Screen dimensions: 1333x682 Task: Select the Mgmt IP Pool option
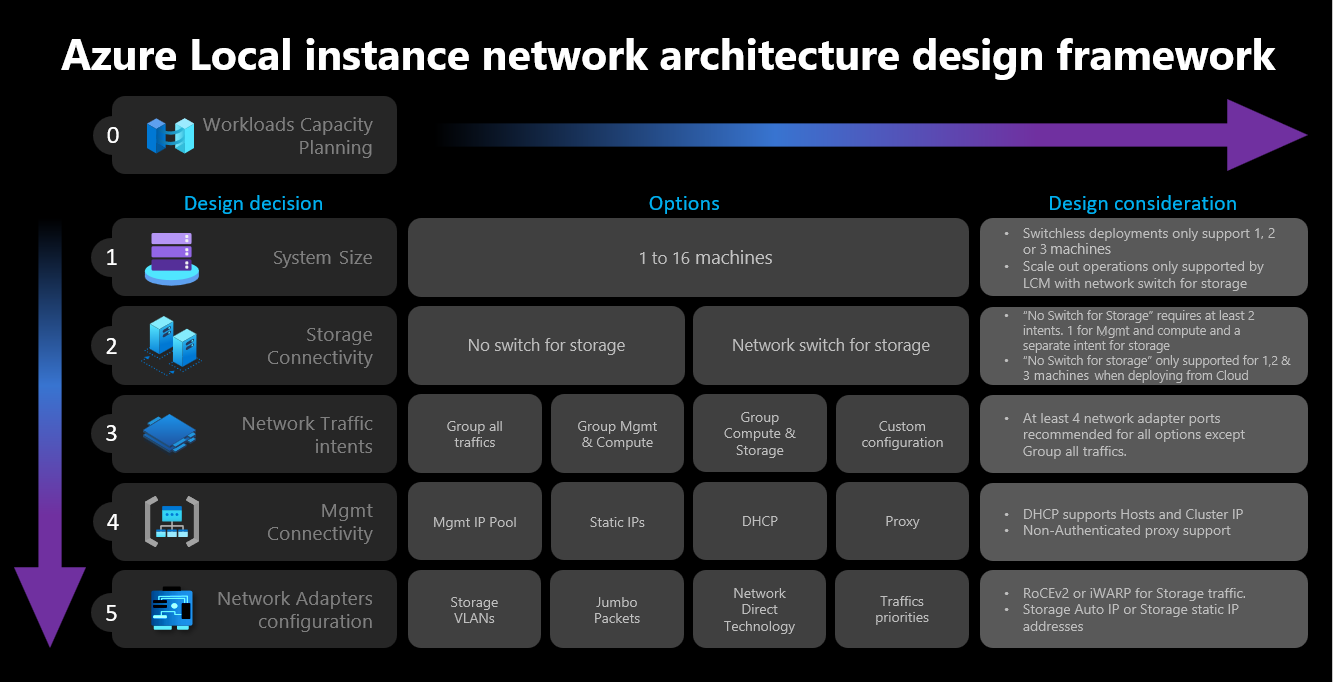(x=474, y=522)
